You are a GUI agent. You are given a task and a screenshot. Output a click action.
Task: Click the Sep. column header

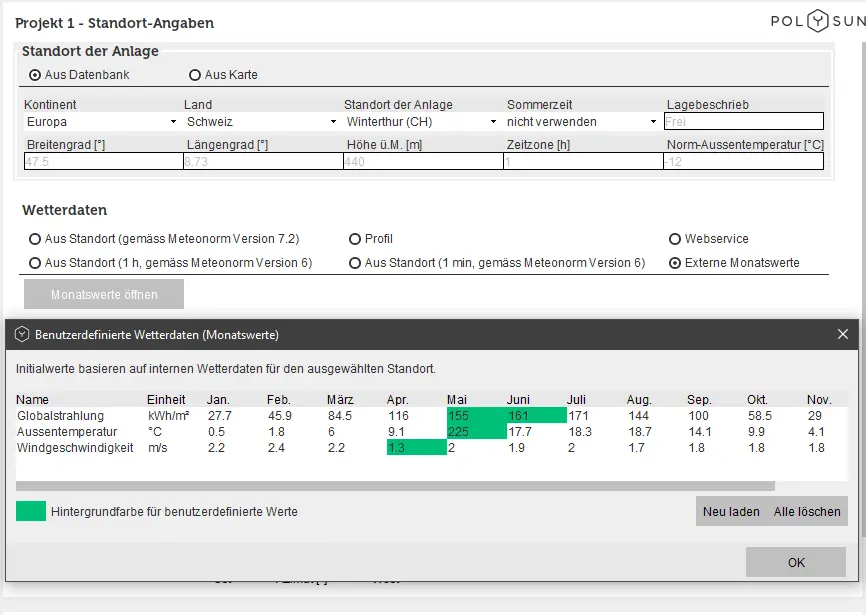tap(699, 400)
